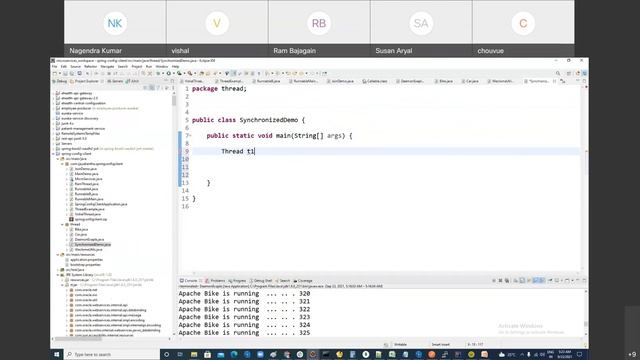Switch to the Project Explorer tab
This screenshot has height=360, width=640.
[x=85, y=81]
